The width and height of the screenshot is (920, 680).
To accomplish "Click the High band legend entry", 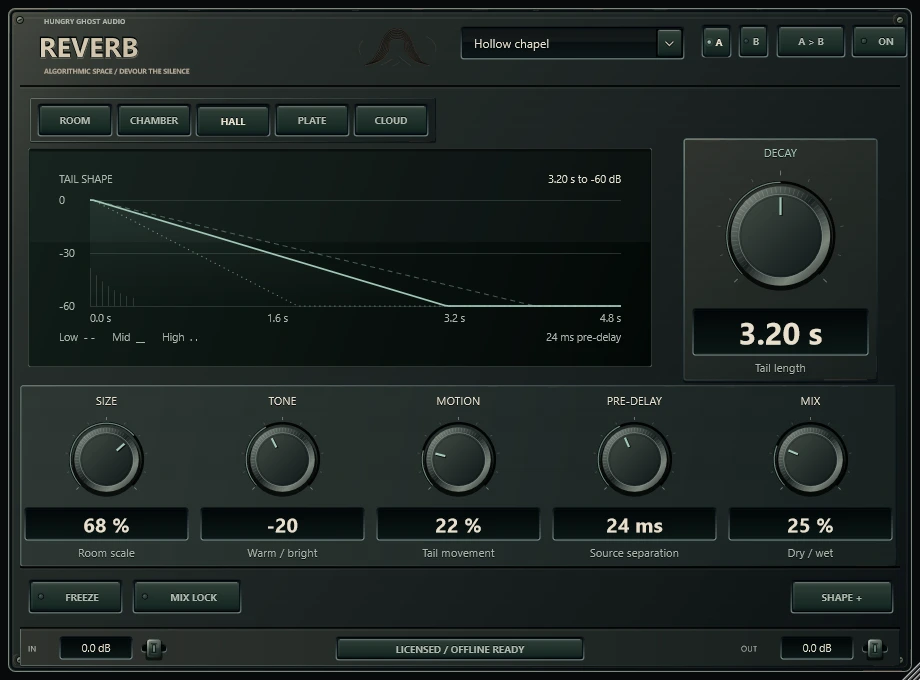I will [x=180, y=337].
